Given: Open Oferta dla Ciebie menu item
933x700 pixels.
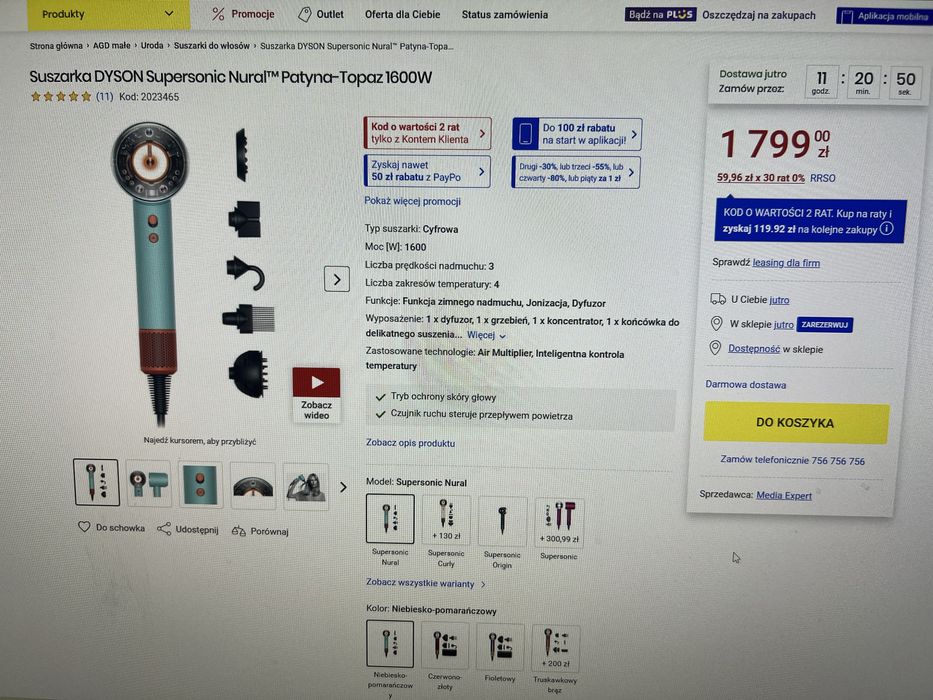Looking at the screenshot, I should tap(402, 15).
